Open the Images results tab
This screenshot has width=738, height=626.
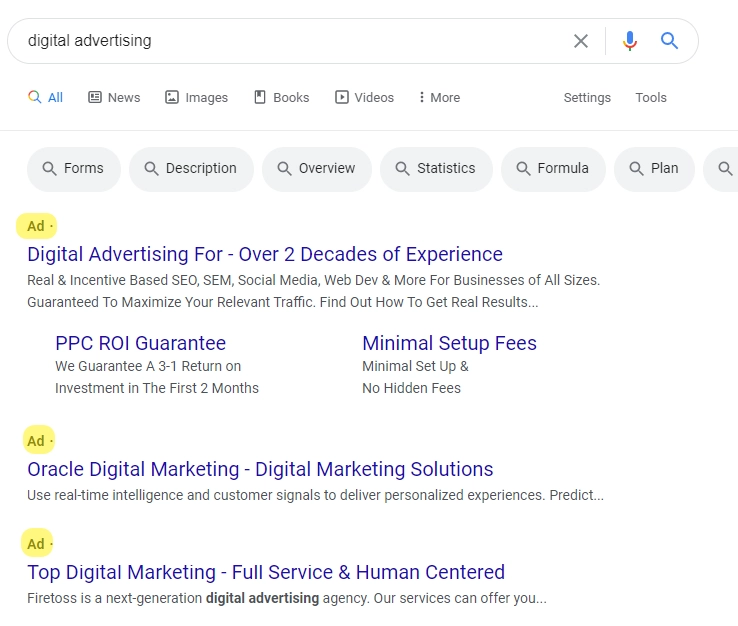[x=196, y=97]
